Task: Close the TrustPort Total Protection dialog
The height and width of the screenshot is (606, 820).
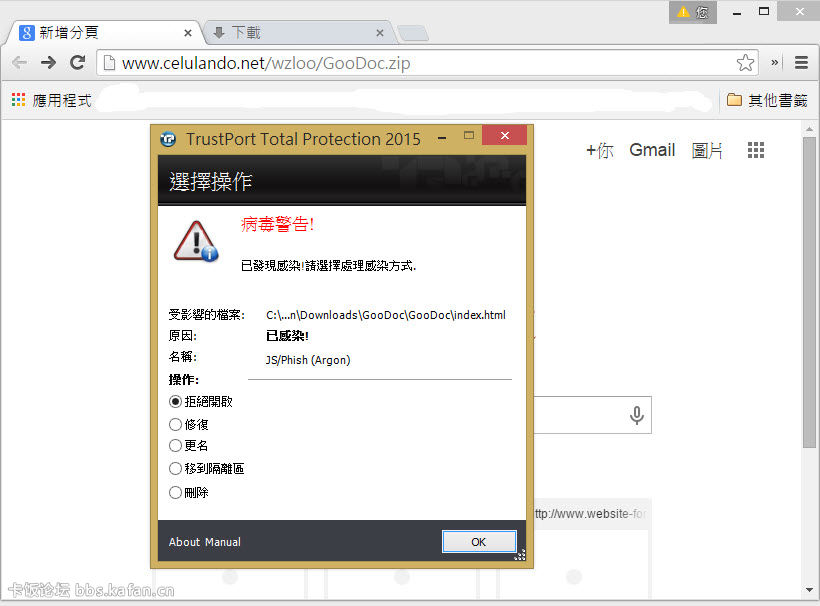Action: (x=504, y=135)
